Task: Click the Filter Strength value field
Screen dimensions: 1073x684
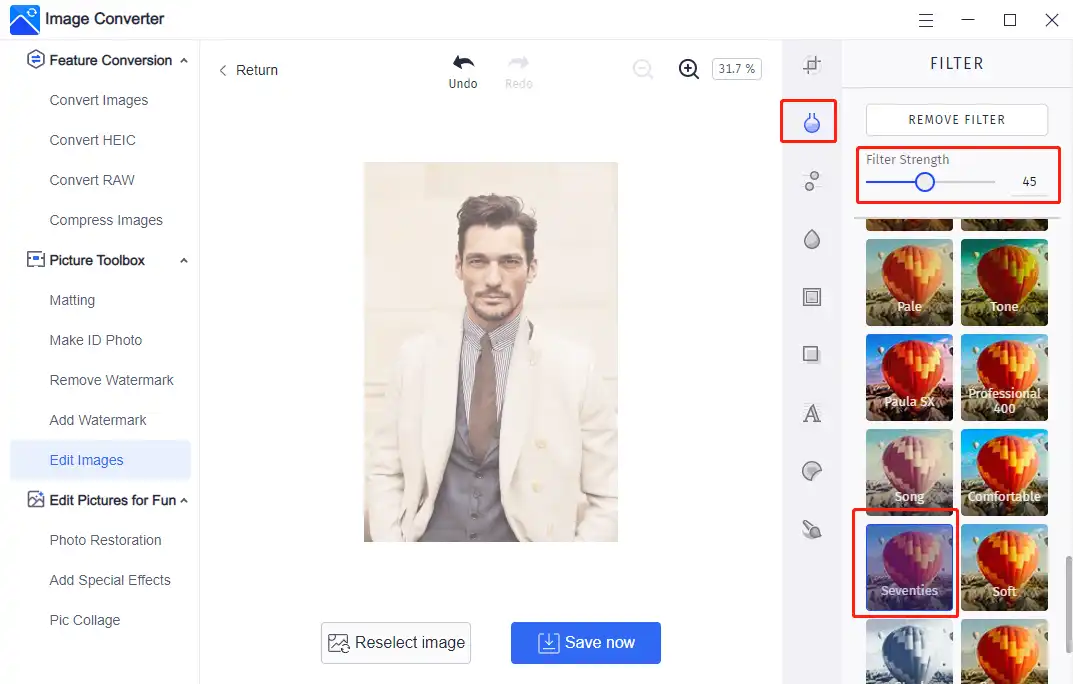Action: (x=1029, y=182)
